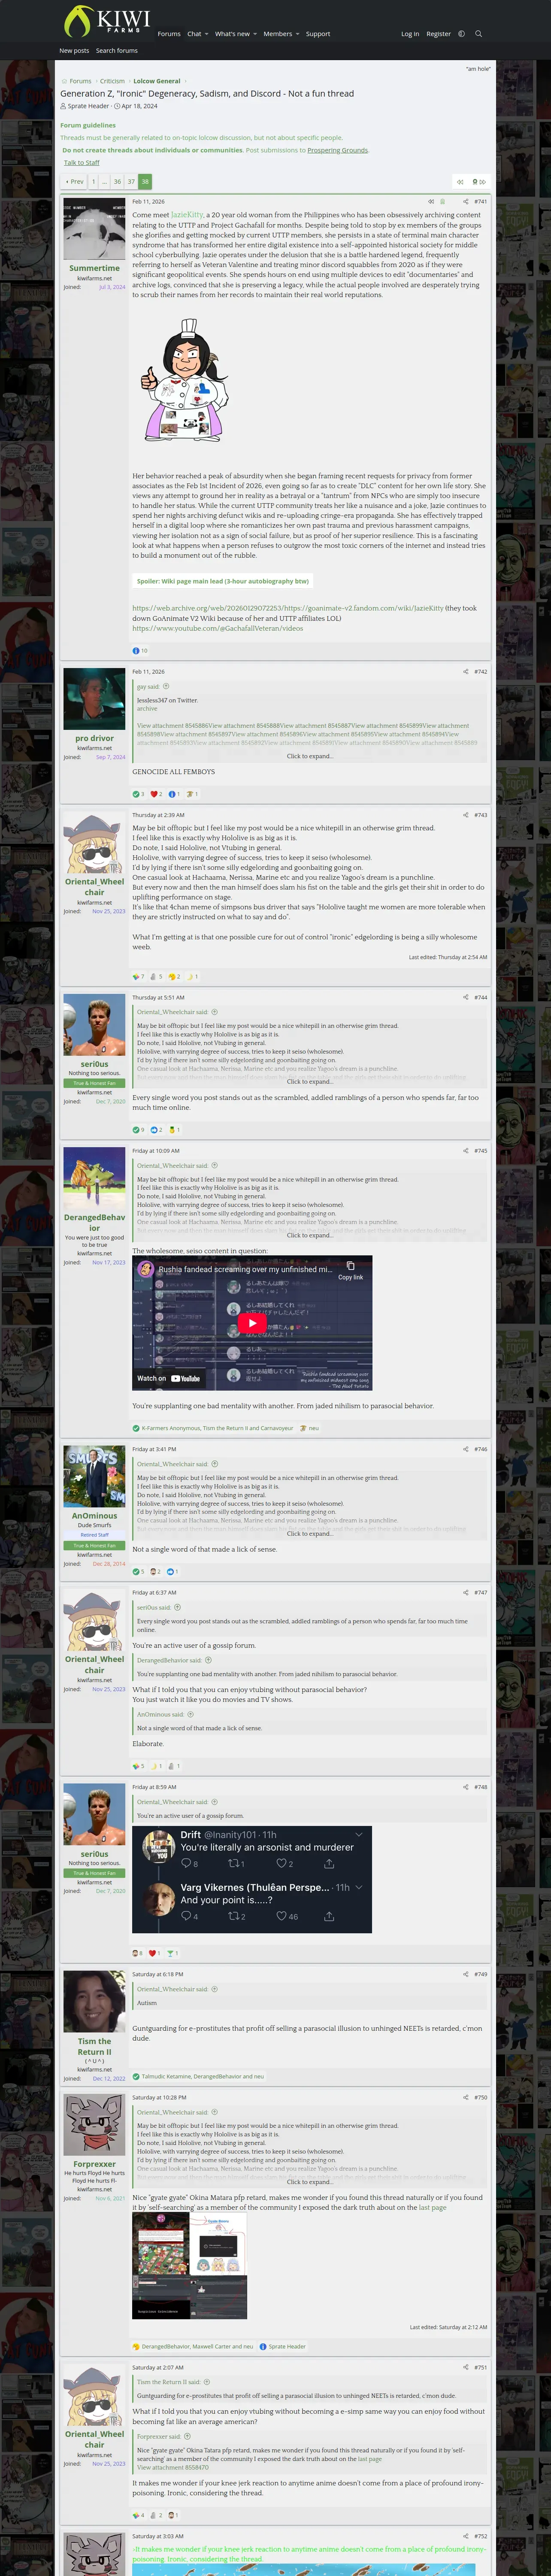Screen dimensions: 551x2576
Task: Click the Talk to Staff link
Action: (82, 163)
